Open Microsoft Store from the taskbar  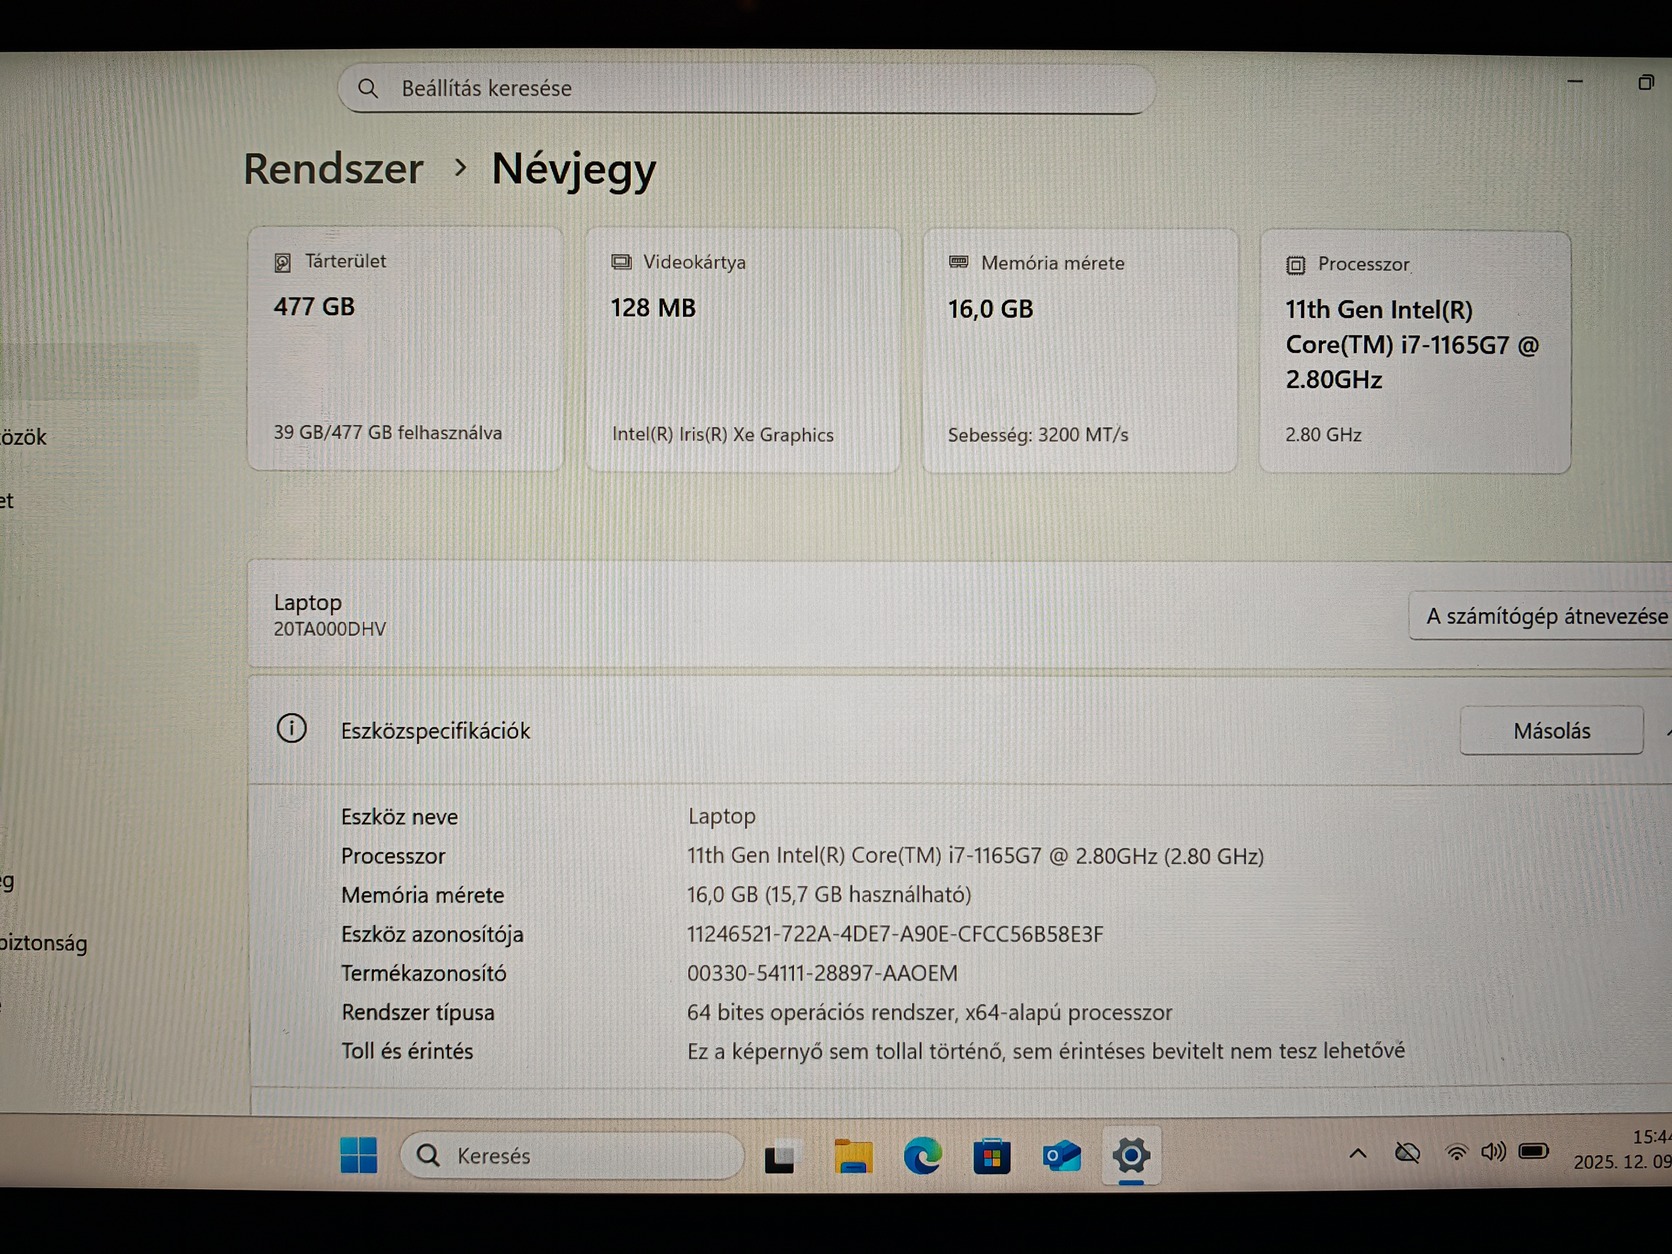click(991, 1157)
